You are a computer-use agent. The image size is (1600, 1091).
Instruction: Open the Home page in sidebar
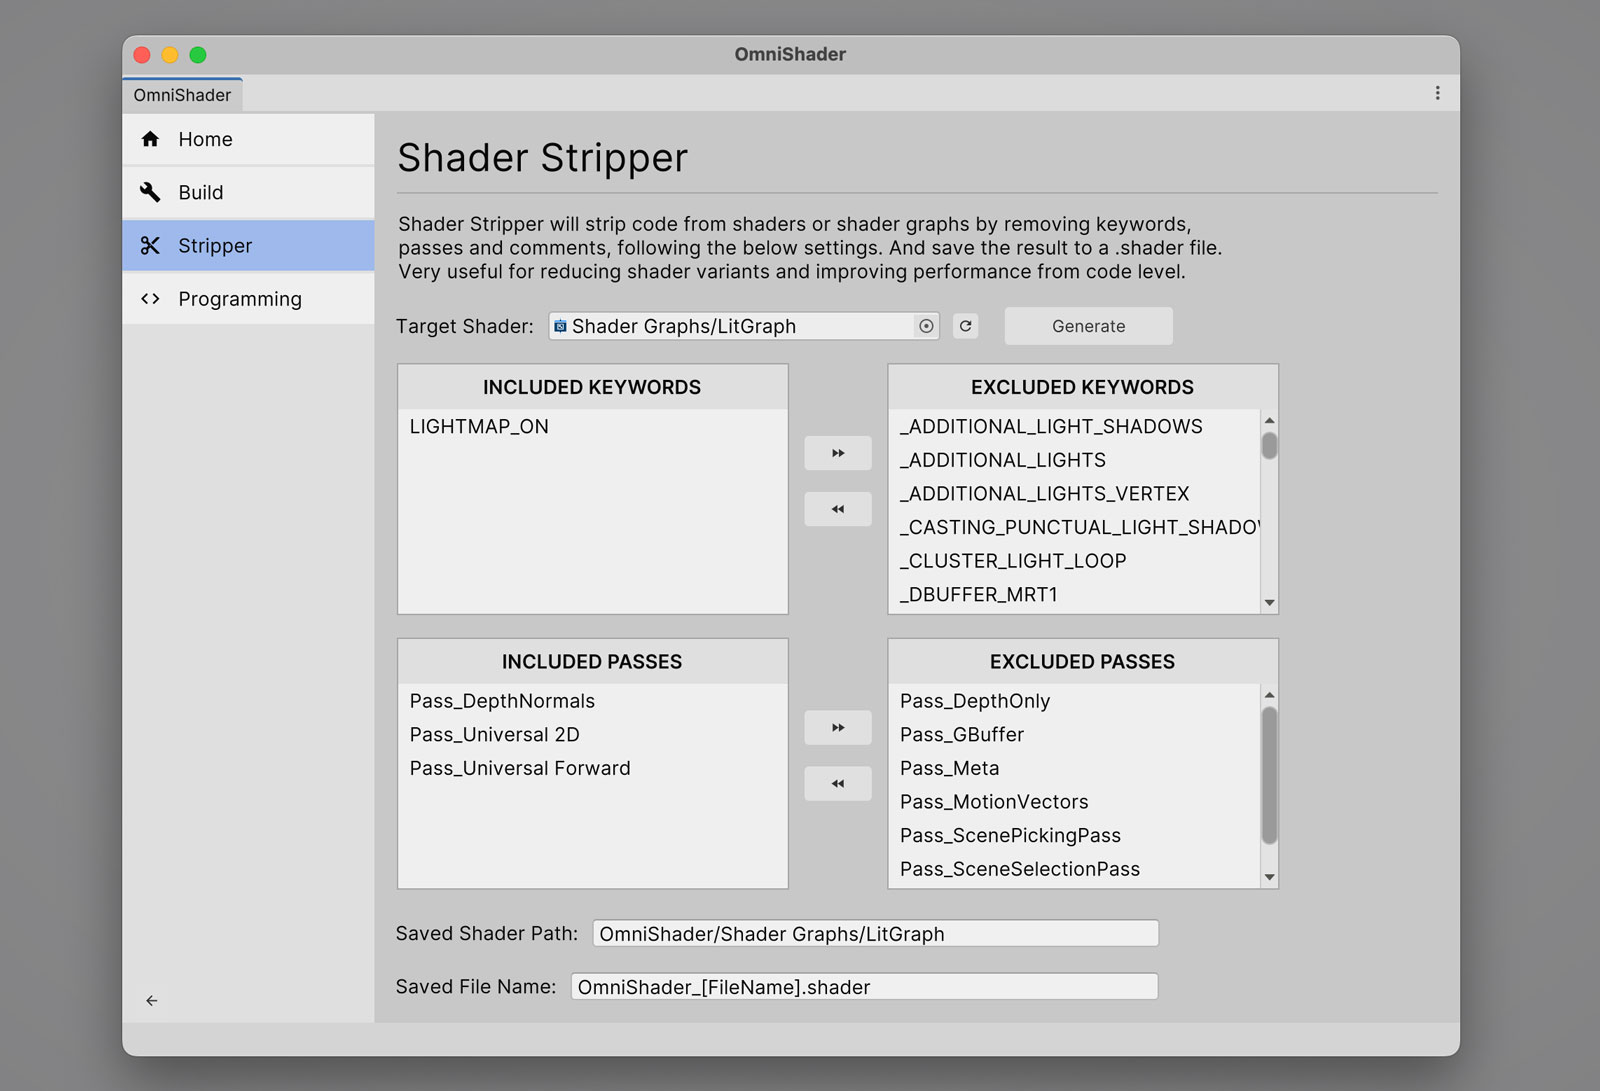coord(248,139)
